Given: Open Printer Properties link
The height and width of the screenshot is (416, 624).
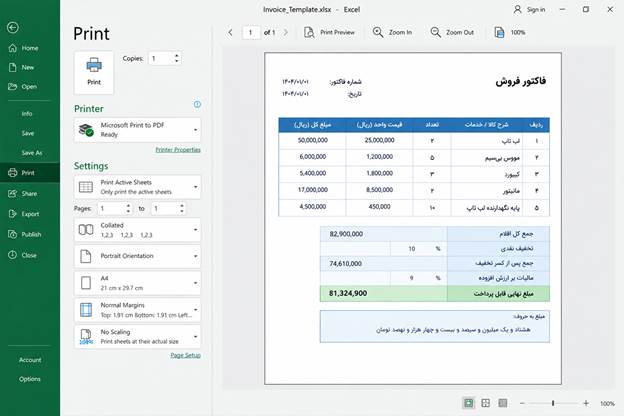Looking at the screenshot, I should coord(178,150).
